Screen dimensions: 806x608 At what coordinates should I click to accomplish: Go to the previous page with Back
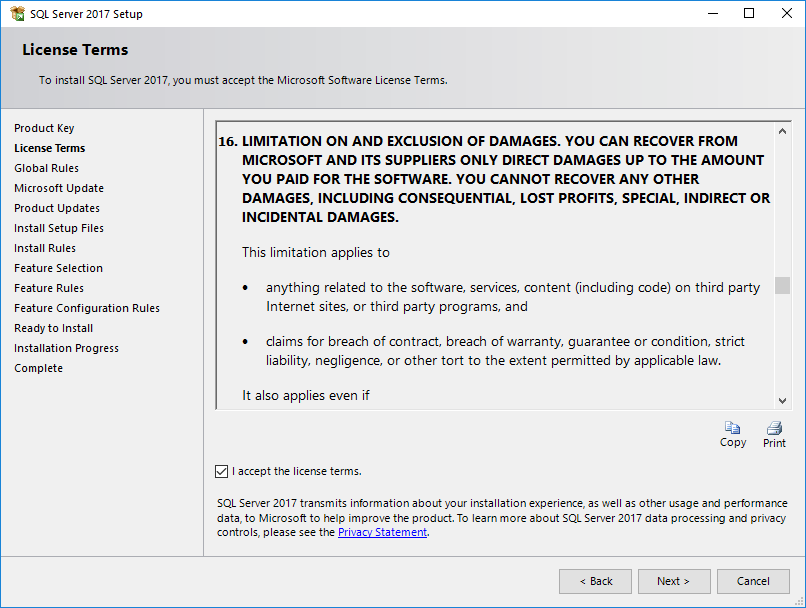click(595, 581)
